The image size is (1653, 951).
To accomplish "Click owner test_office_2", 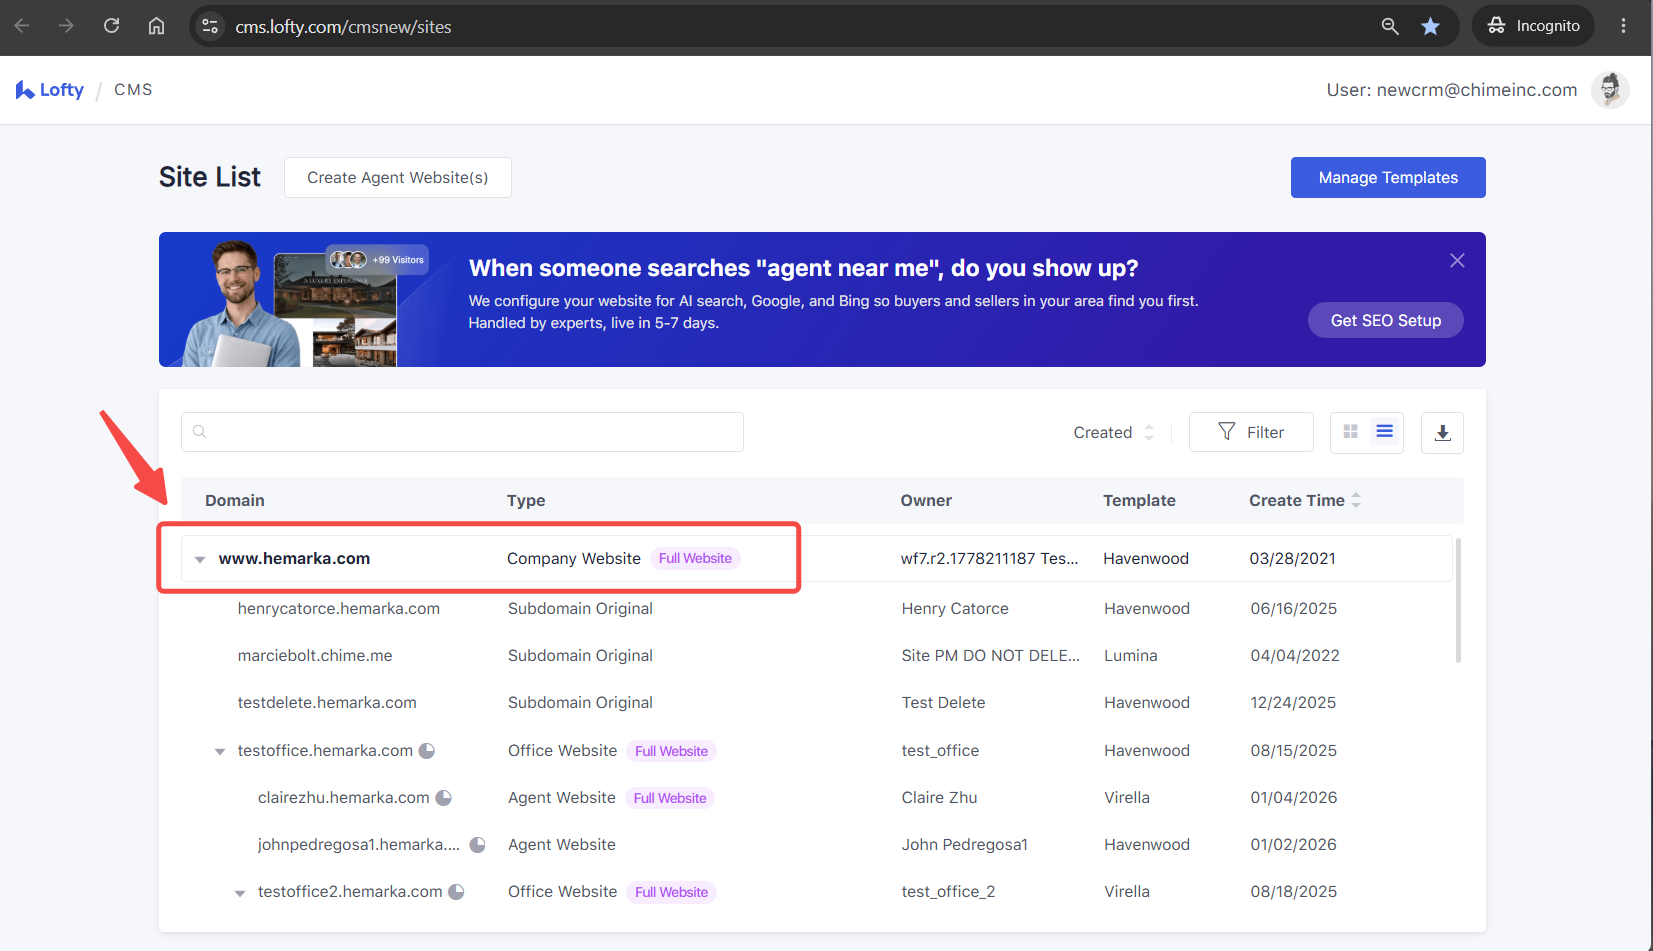I will [948, 891].
